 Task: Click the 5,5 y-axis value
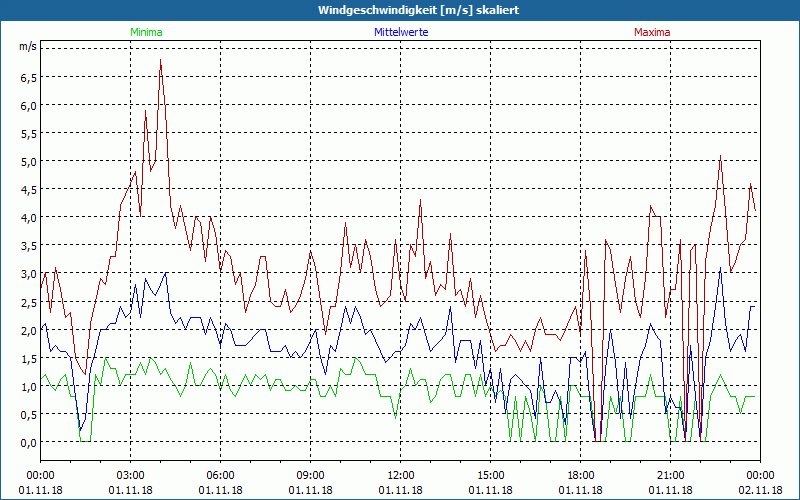tap(29, 134)
